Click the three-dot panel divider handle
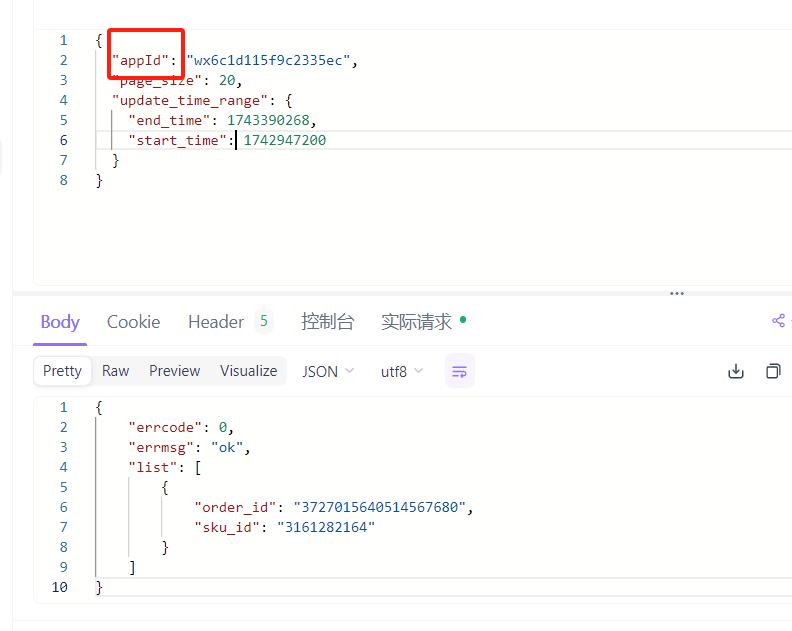 click(x=677, y=294)
